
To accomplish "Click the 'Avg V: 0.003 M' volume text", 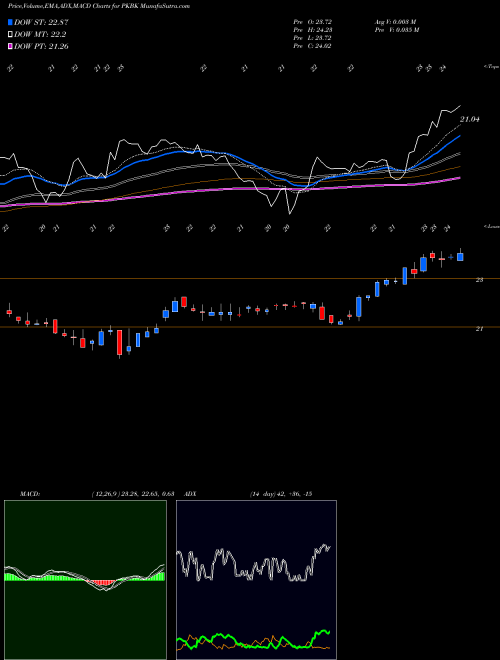I will (x=395, y=21).
